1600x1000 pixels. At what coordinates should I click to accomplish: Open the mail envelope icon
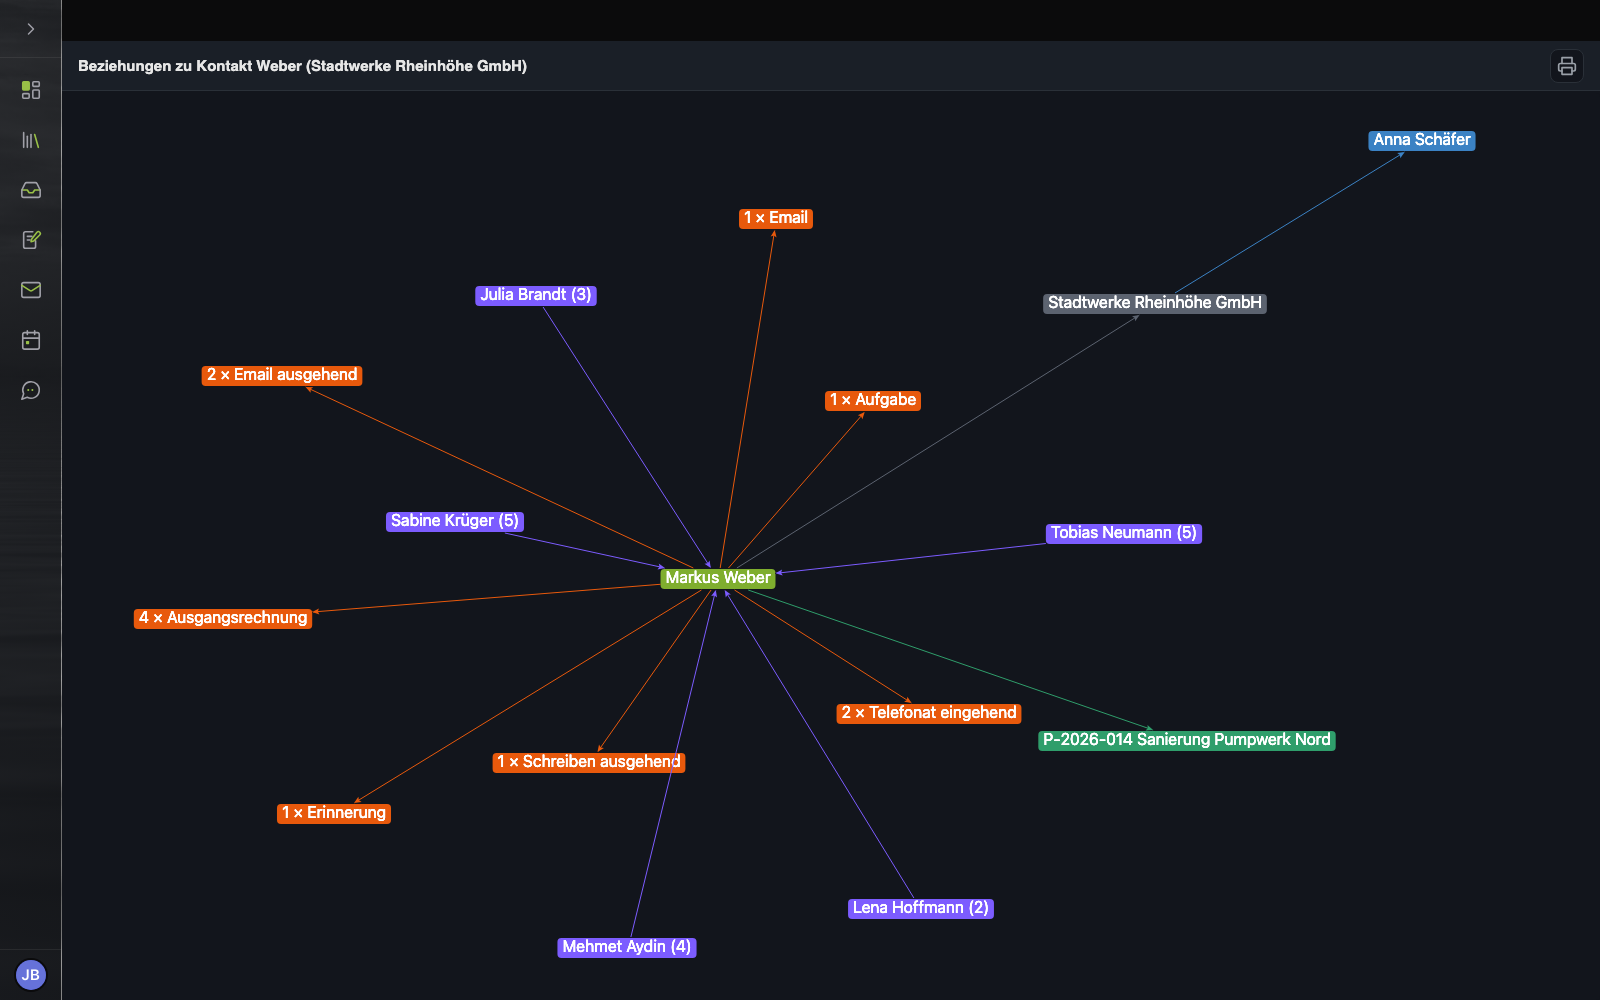point(31,290)
